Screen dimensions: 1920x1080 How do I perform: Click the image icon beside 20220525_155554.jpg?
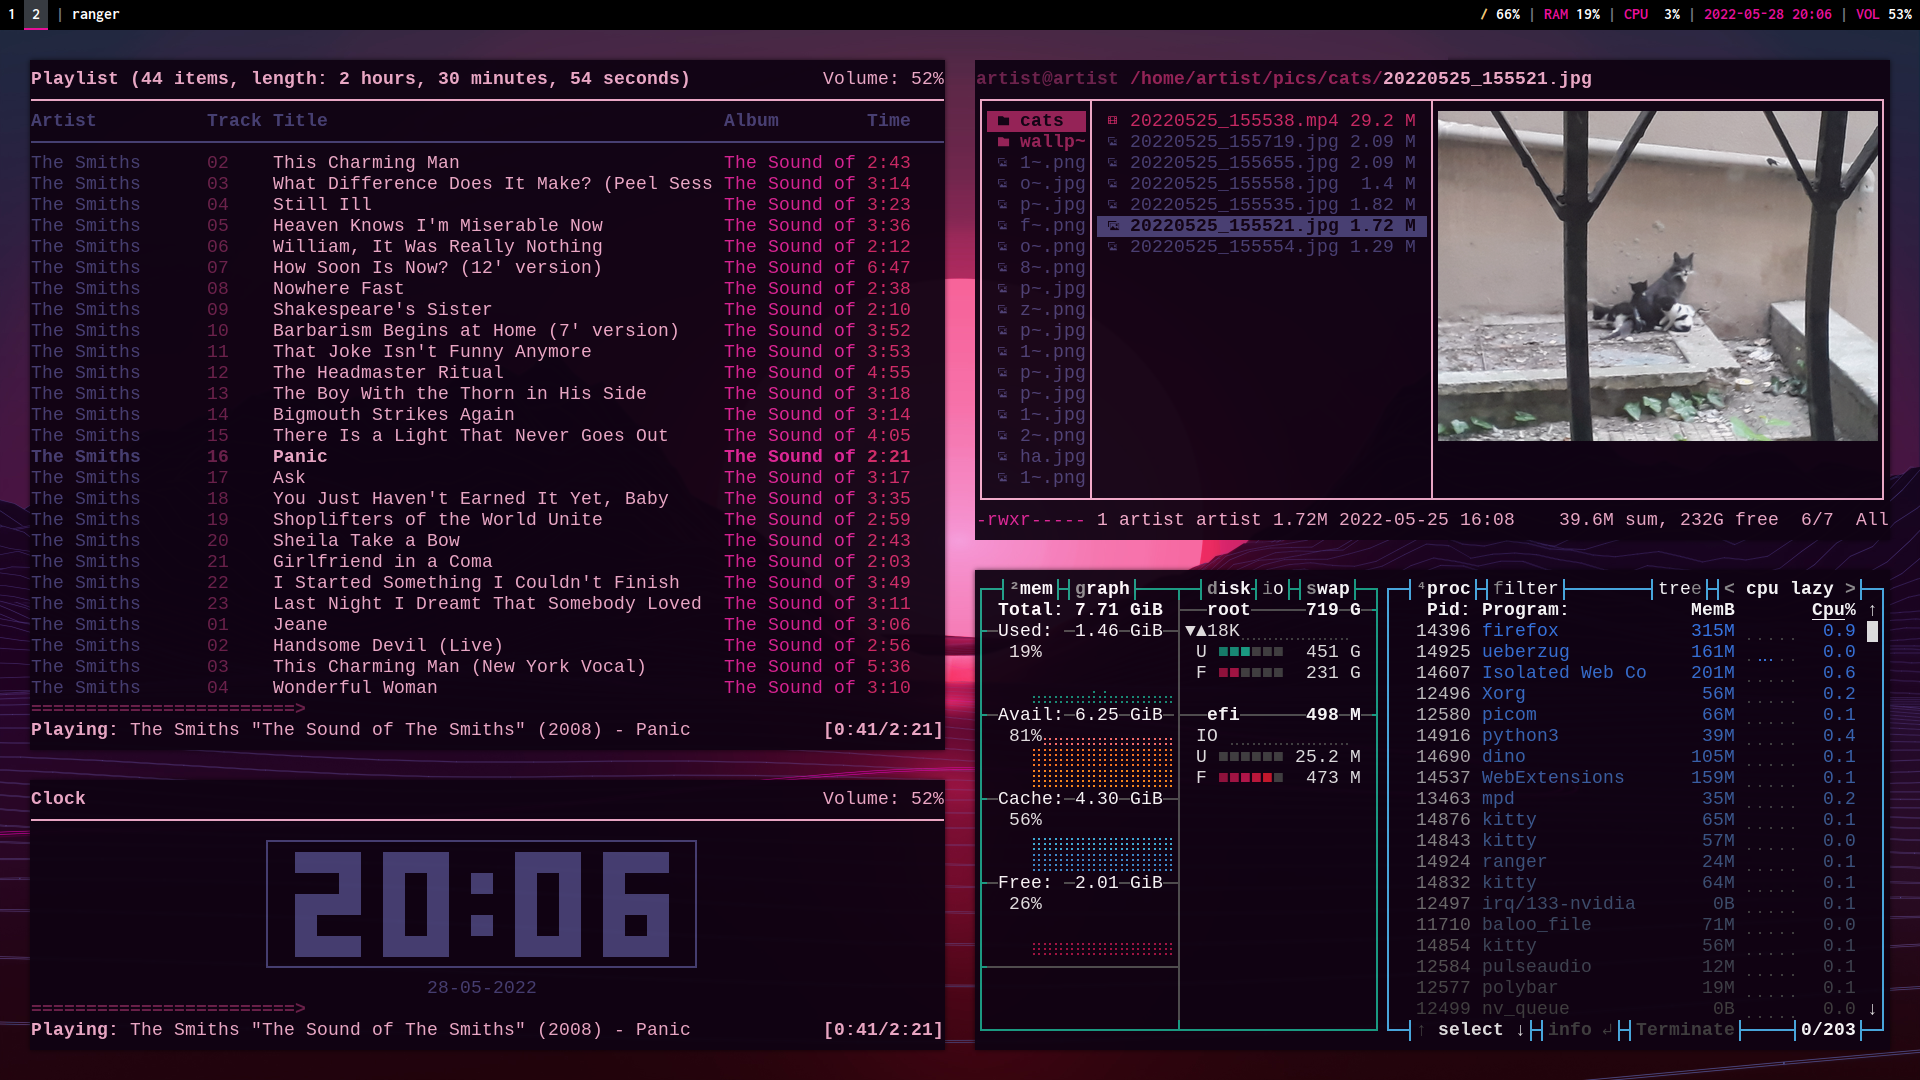pyautogui.click(x=1113, y=247)
